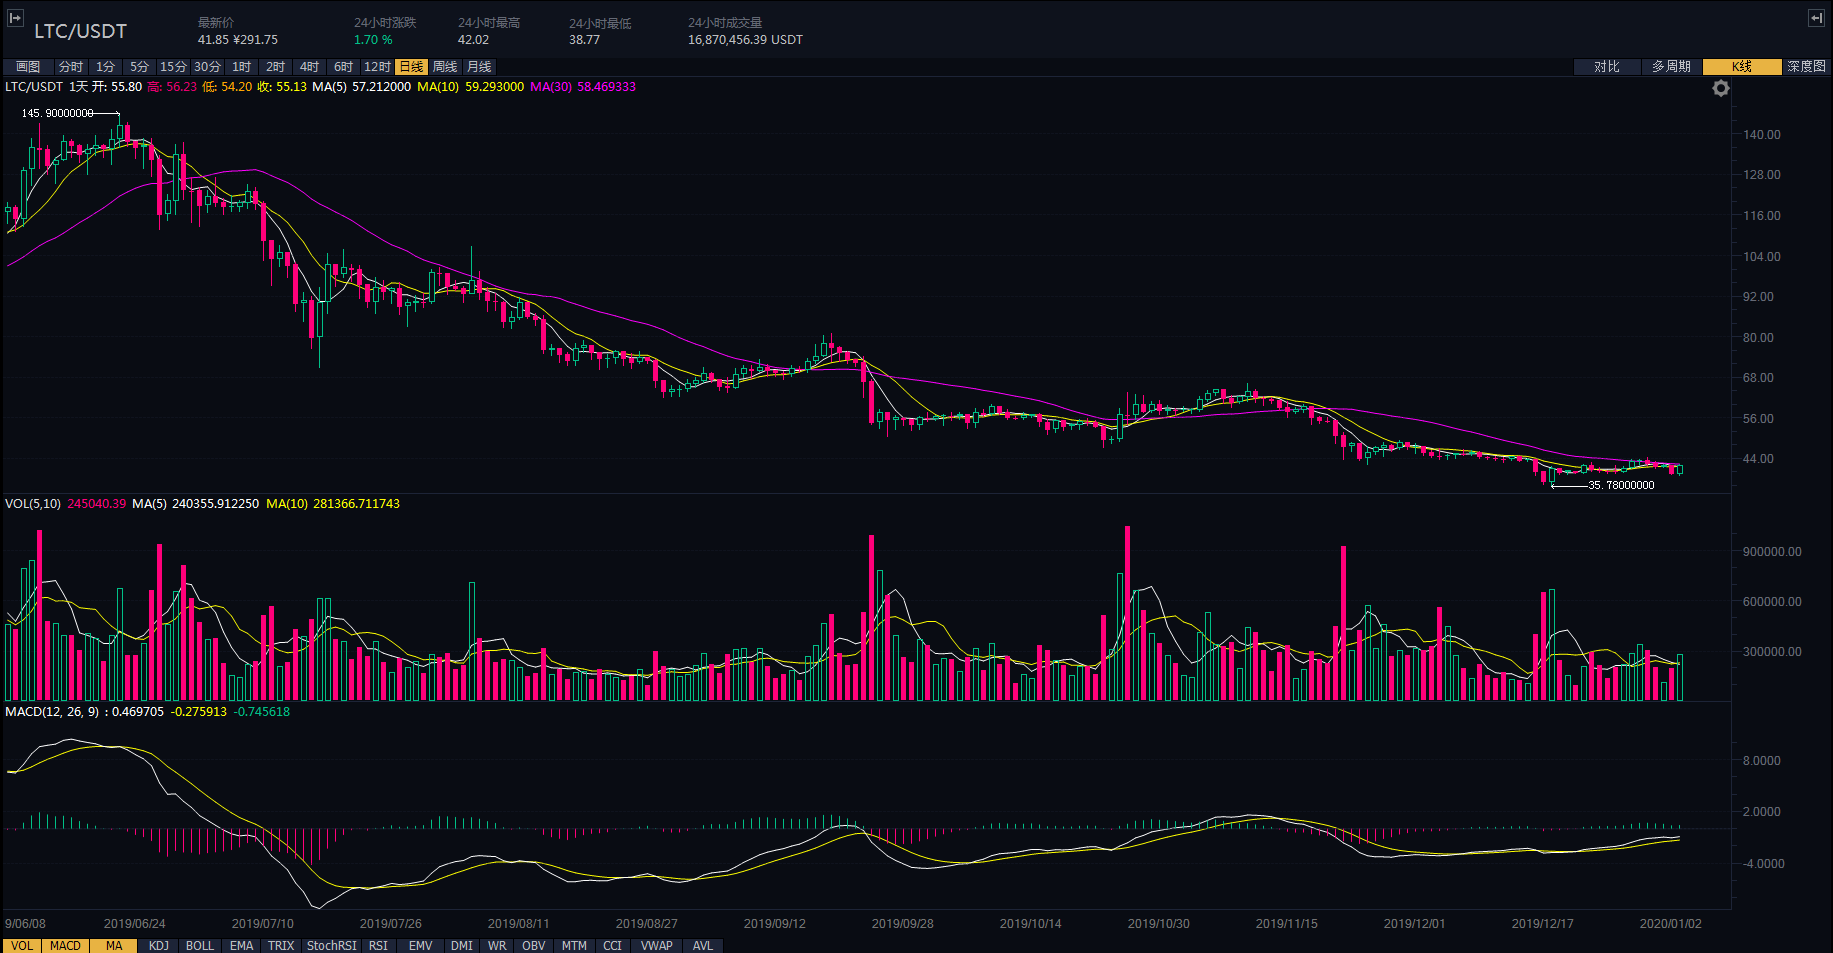
Task: Click the 24h low 38.77 value
Action: coord(584,40)
